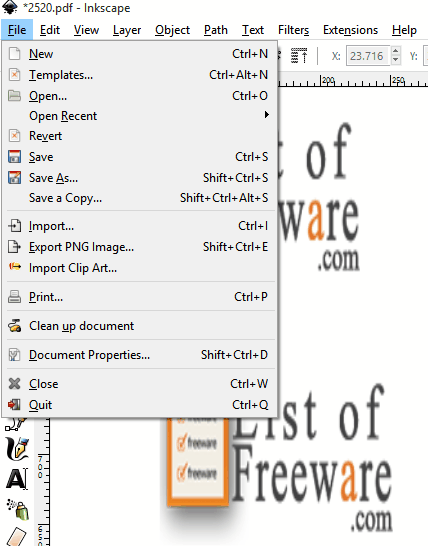428x546 pixels.
Task: Choose Save As... menu entry
Action: click(140, 178)
